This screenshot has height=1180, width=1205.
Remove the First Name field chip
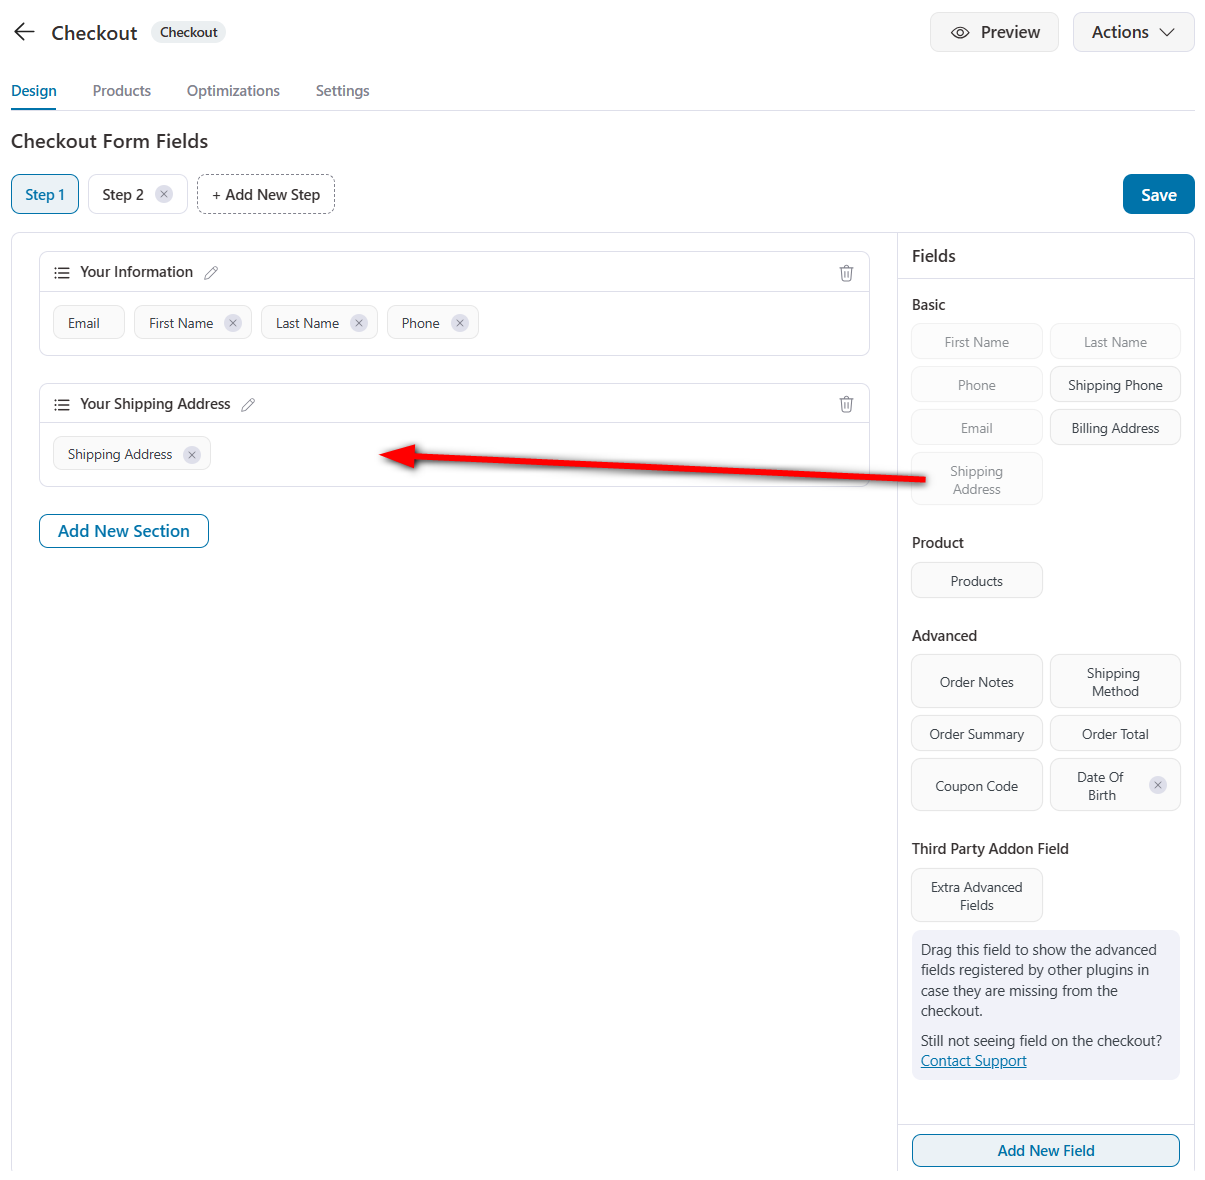pyautogui.click(x=233, y=323)
